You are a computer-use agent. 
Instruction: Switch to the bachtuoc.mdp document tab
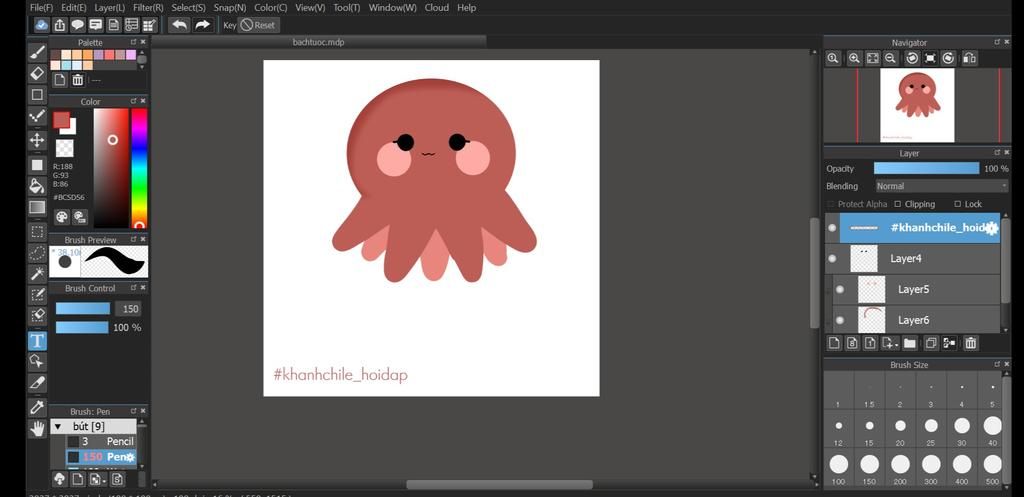point(319,42)
